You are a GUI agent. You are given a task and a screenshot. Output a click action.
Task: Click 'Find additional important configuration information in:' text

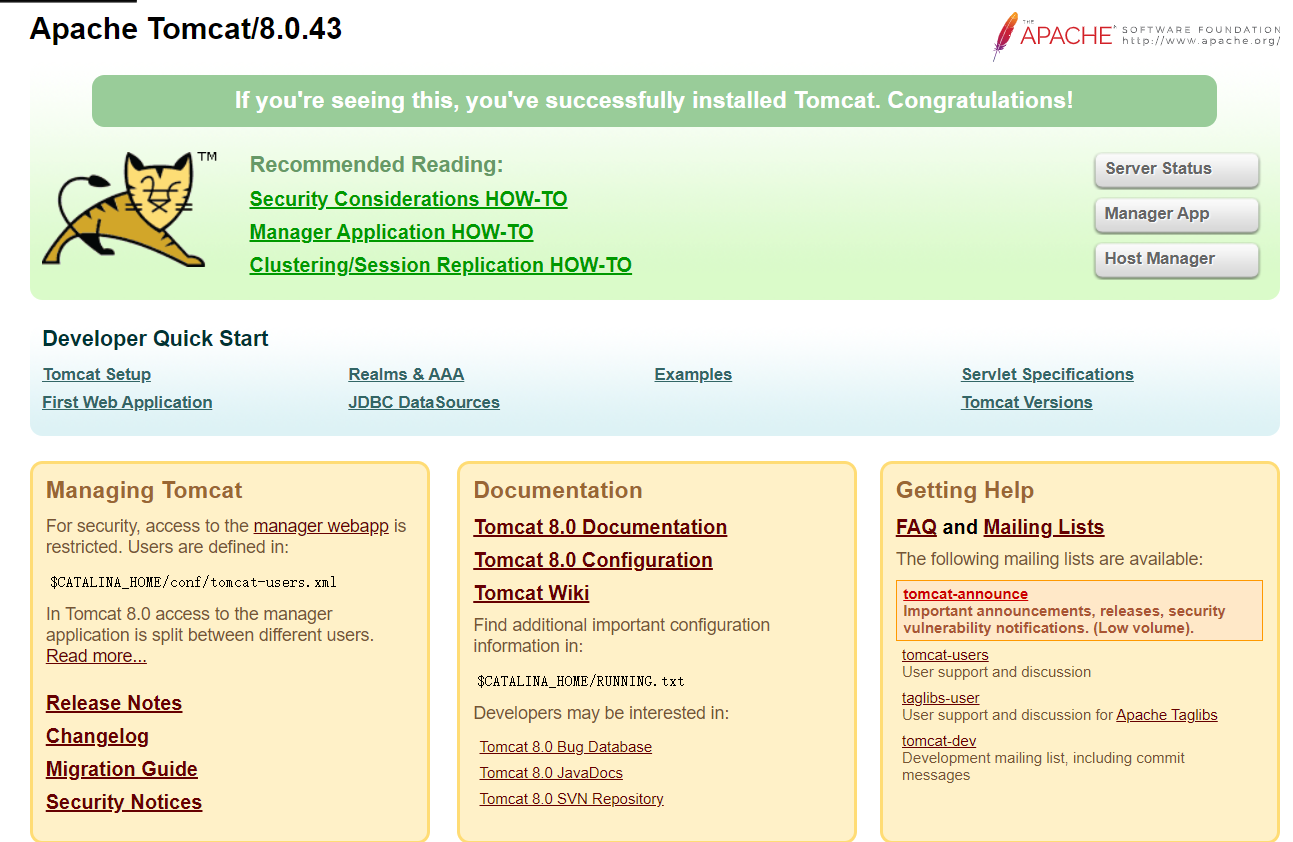622,635
